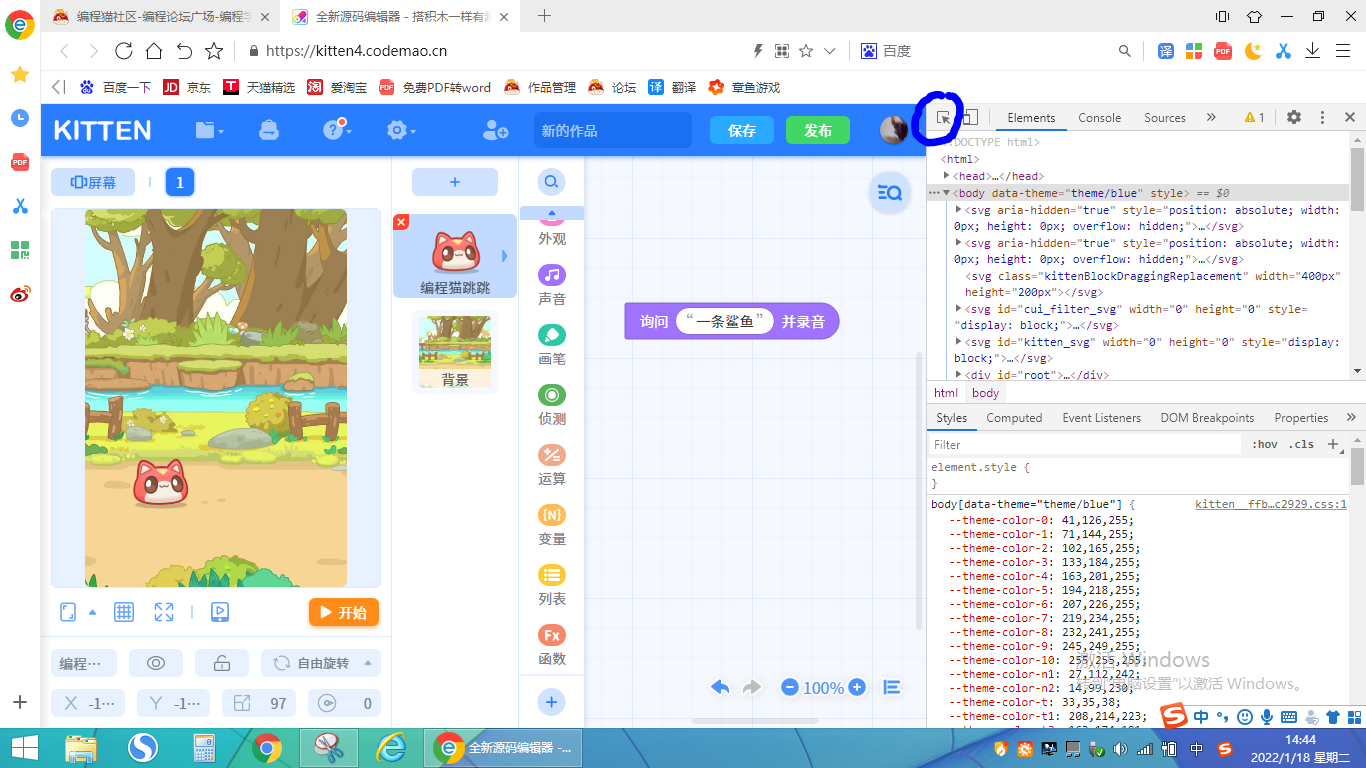Select the 侦测 sensing block category

pos(552,405)
